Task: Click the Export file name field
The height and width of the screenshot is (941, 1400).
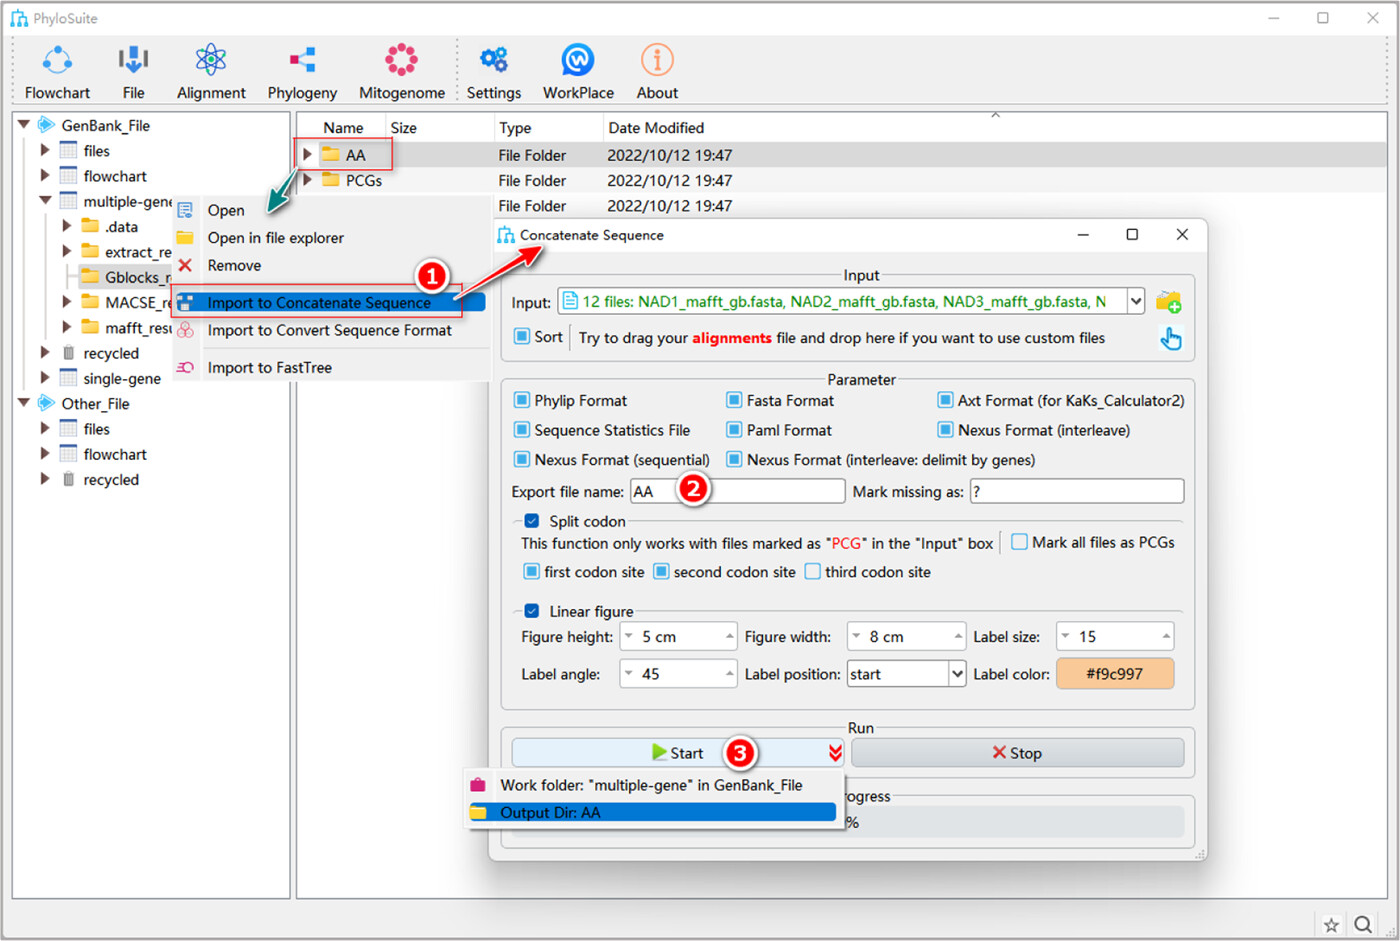Action: coord(738,491)
